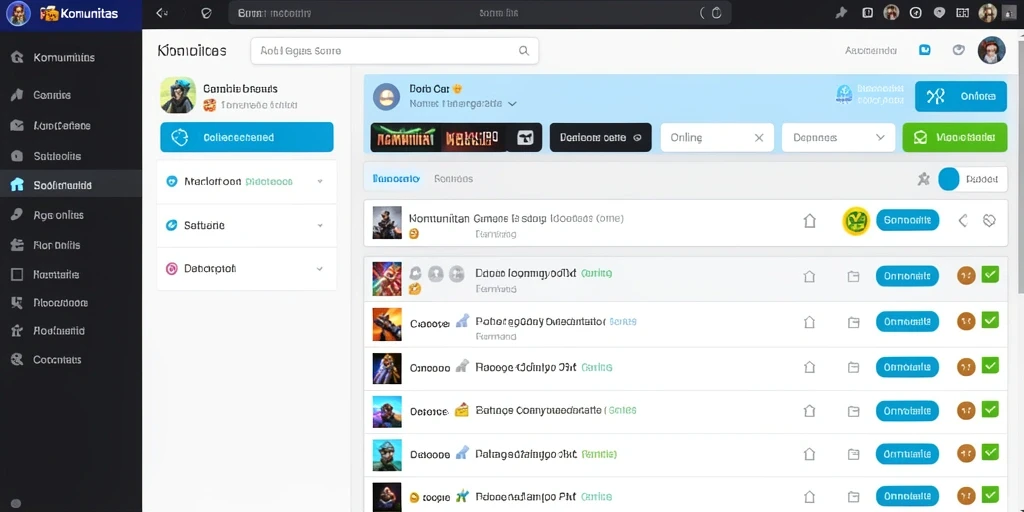
Task: Toggle the blue round switch
Action: click(948, 179)
